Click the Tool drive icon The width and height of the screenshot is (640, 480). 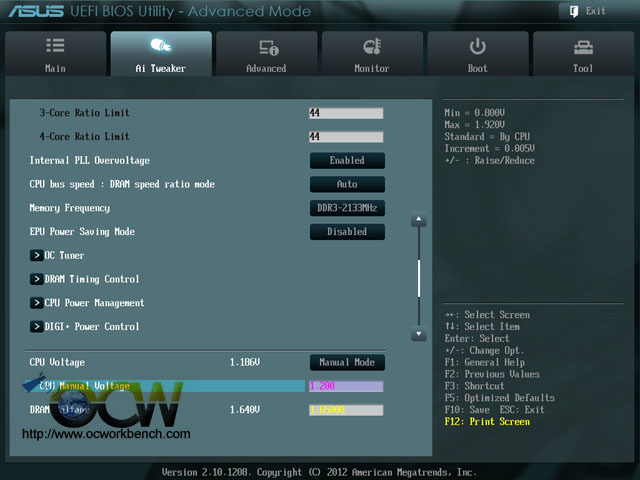583,47
